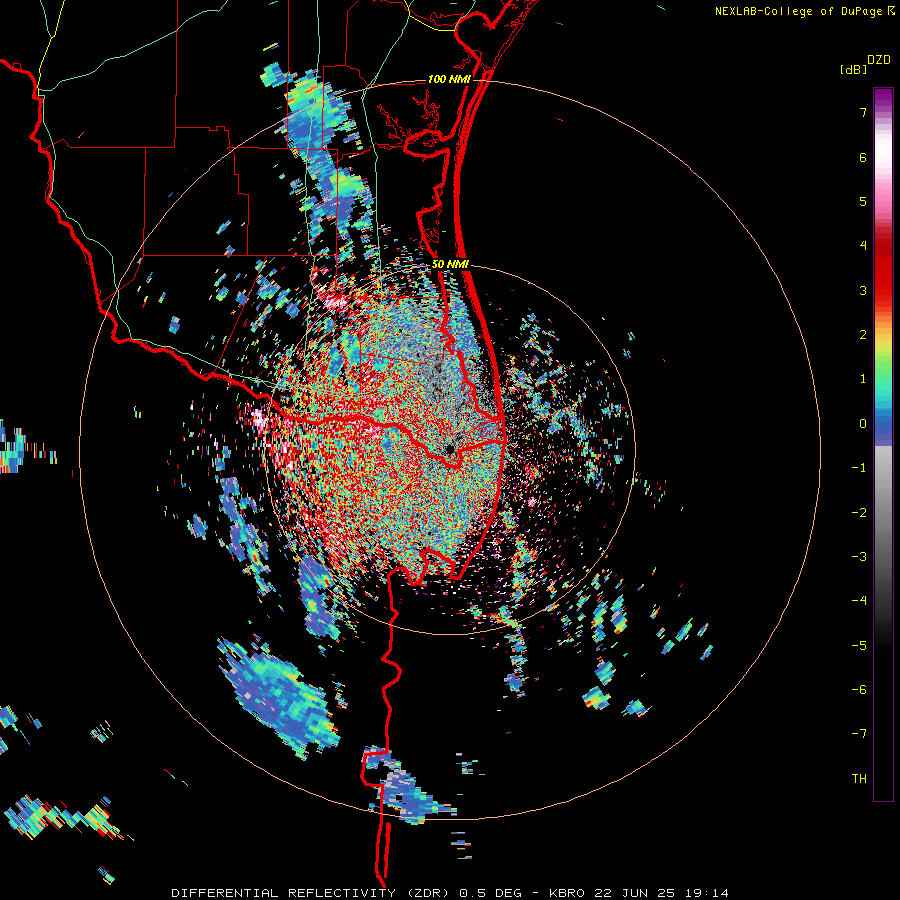Click the 1 dB value on the color scale
This screenshot has height=900, width=900.
tap(863, 379)
